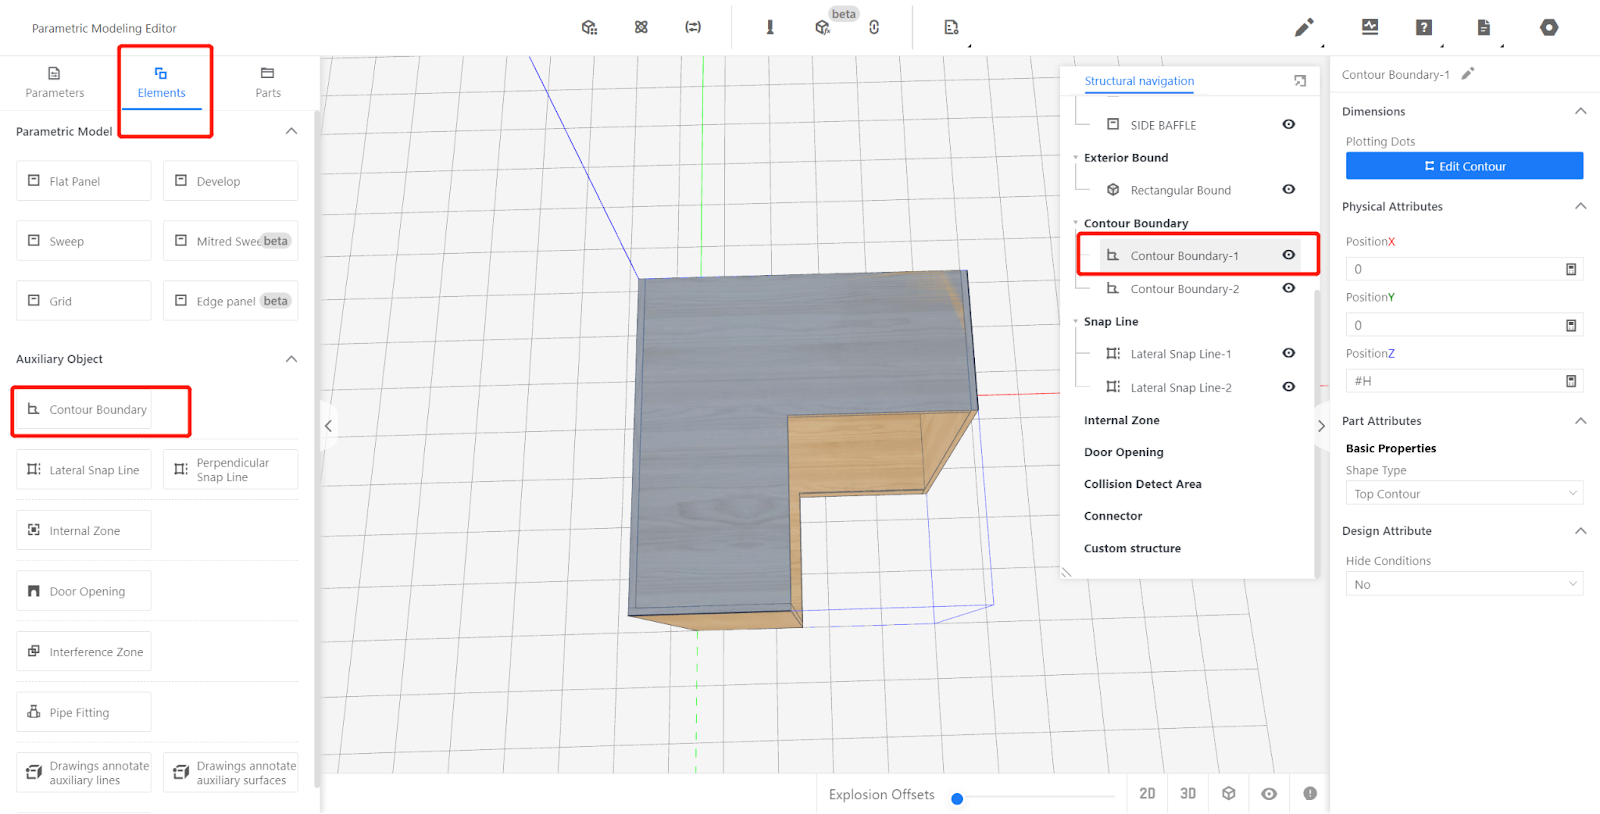Image resolution: width=1600 pixels, height=814 pixels.
Task: Hide Lateral Snap Line-1 in the tree
Action: [1289, 353]
